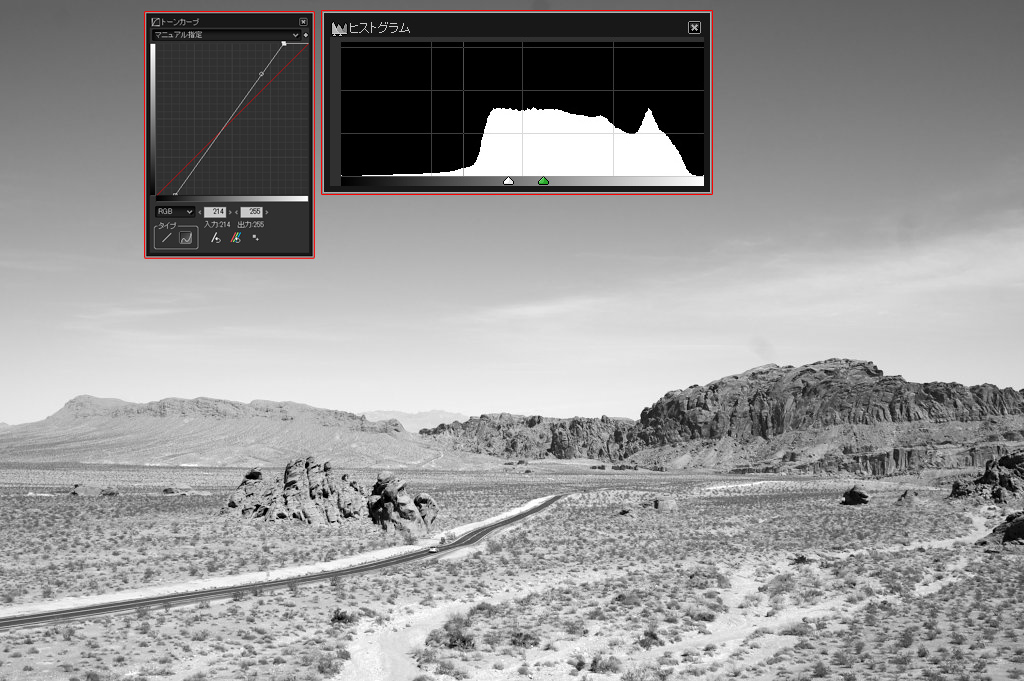Viewport: 1024px width, 681px height.
Task: Click the input value field showing 214
Action: [216, 212]
